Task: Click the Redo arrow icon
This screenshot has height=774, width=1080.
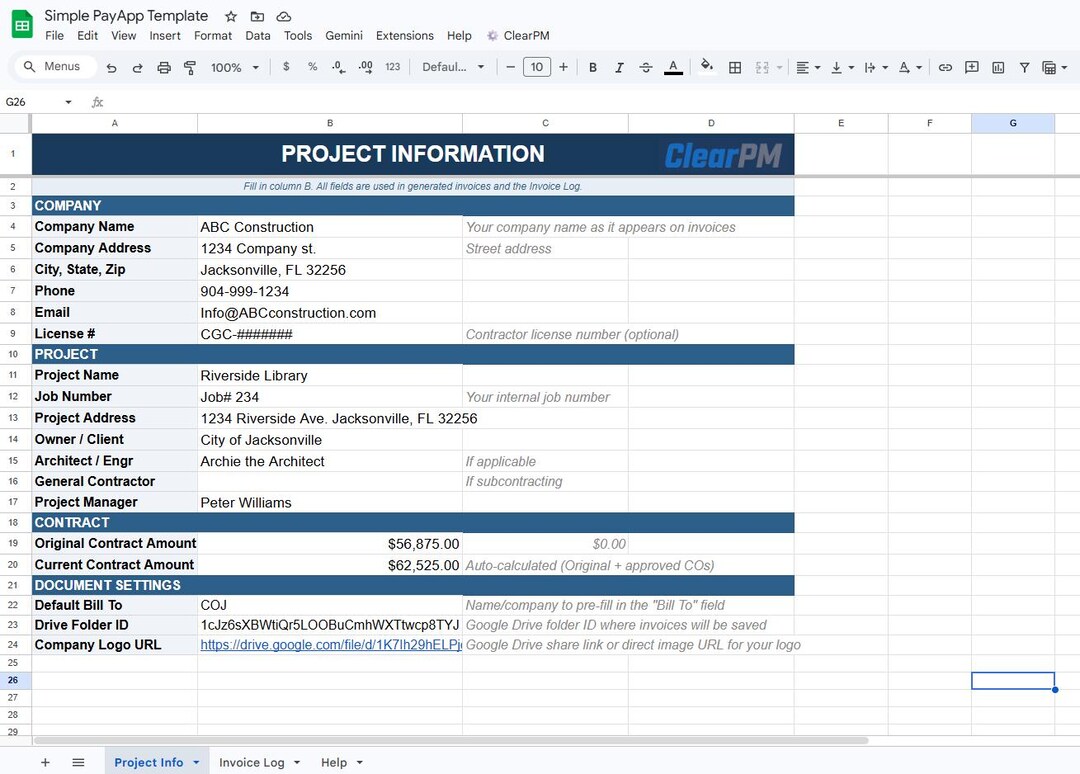Action: tap(137, 67)
